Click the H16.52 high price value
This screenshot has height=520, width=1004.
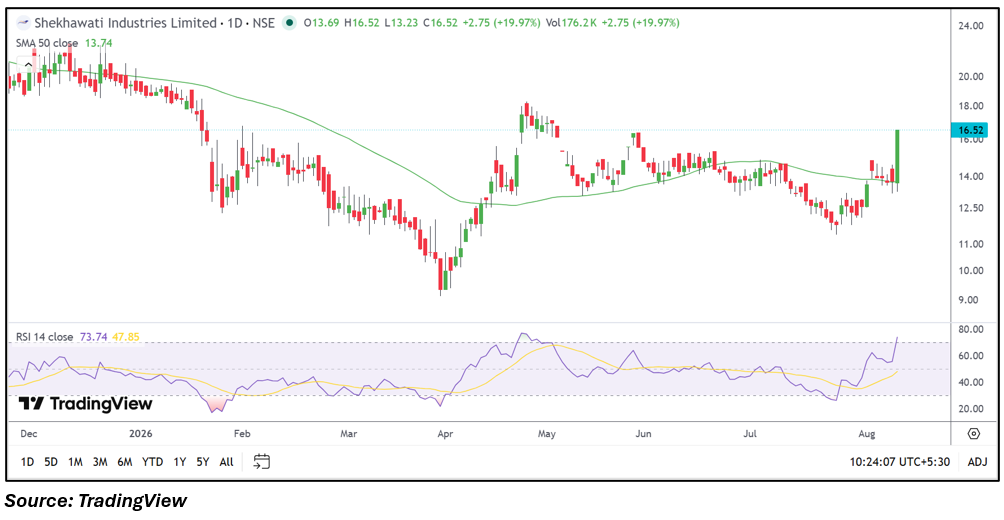point(363,23)
